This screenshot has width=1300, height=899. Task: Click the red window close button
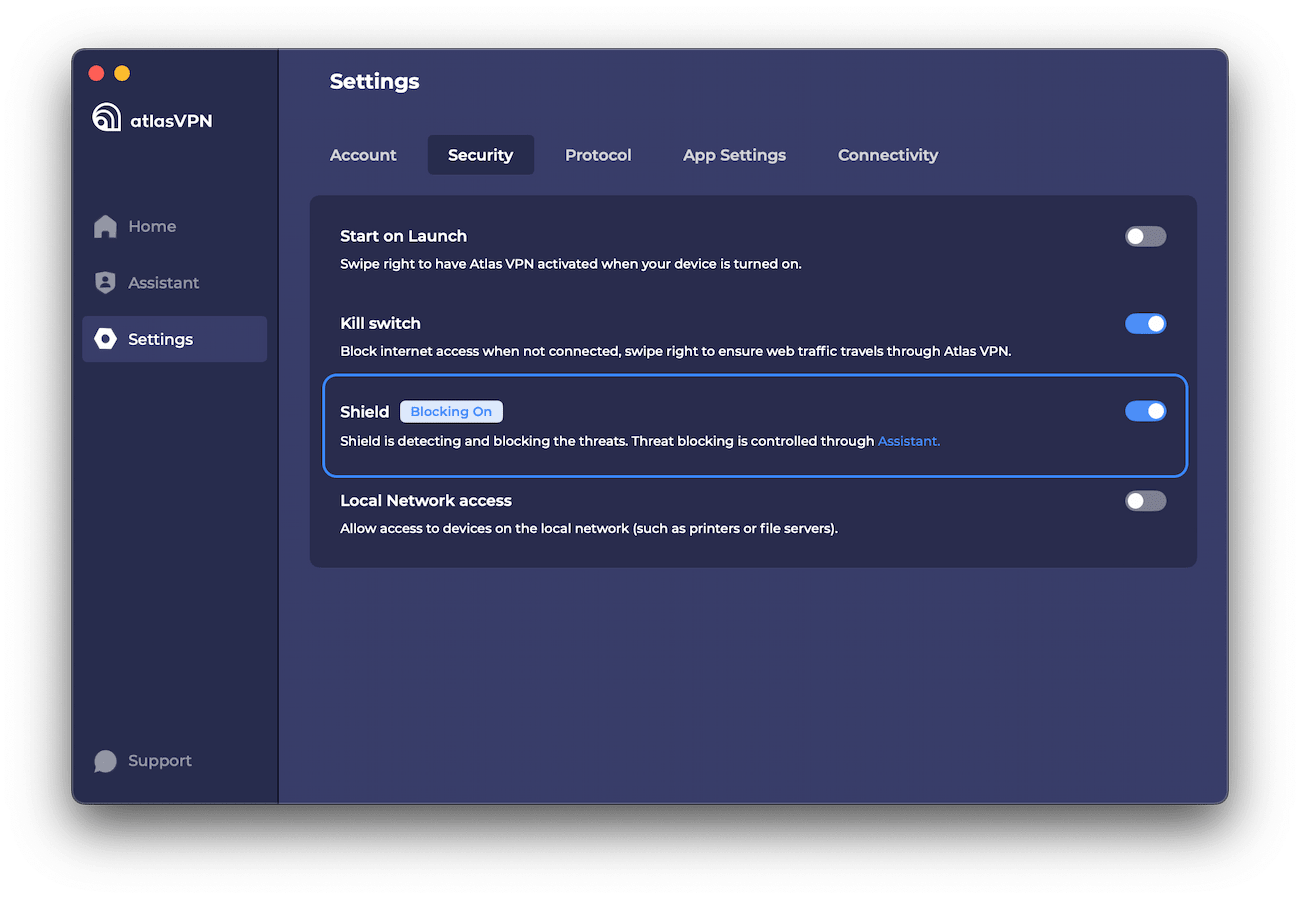pyautogui.click(x=97, y=73)
